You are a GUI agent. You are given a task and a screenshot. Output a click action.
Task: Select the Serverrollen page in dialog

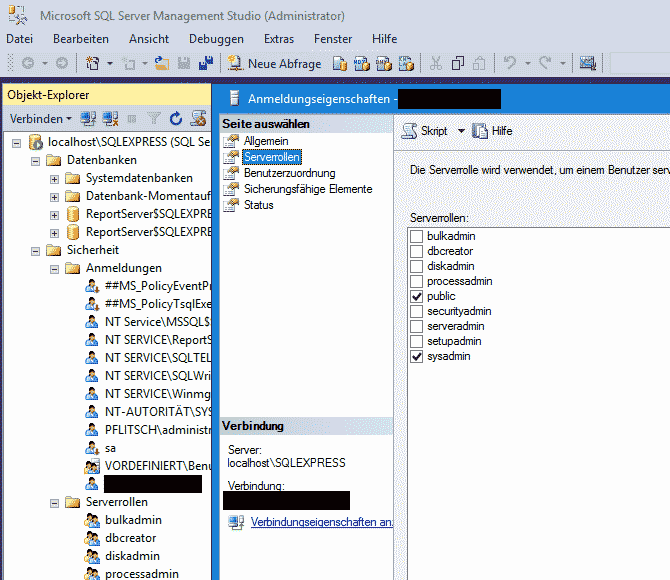tap(272, 157)
